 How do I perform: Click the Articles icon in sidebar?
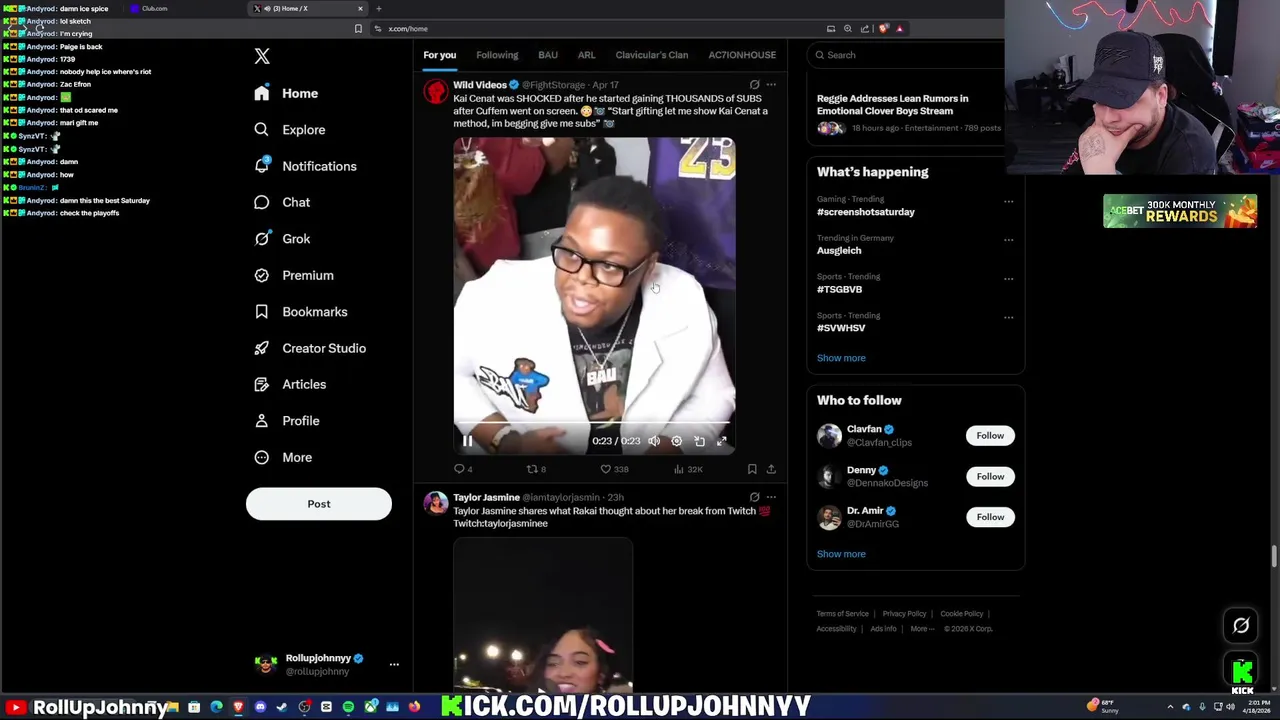tap(262, 384)
